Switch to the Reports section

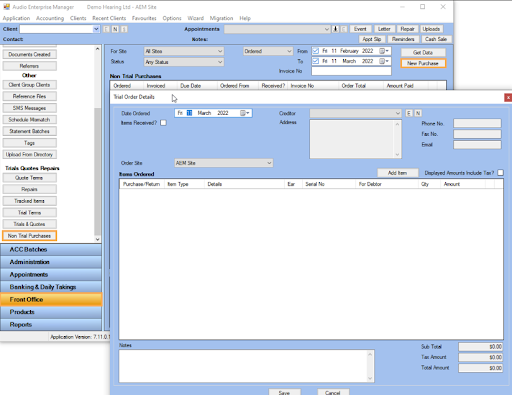pyautogui.click(x=51, y=325)
